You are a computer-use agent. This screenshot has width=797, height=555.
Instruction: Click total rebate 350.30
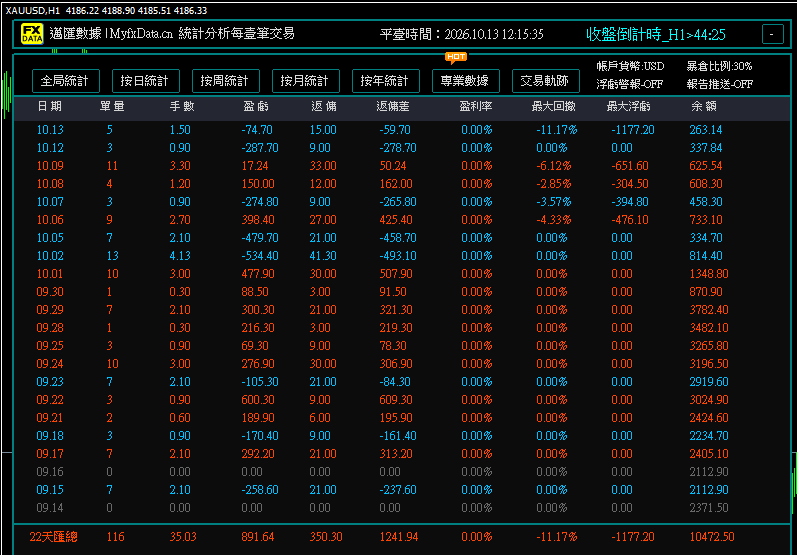tap(326, 537)
